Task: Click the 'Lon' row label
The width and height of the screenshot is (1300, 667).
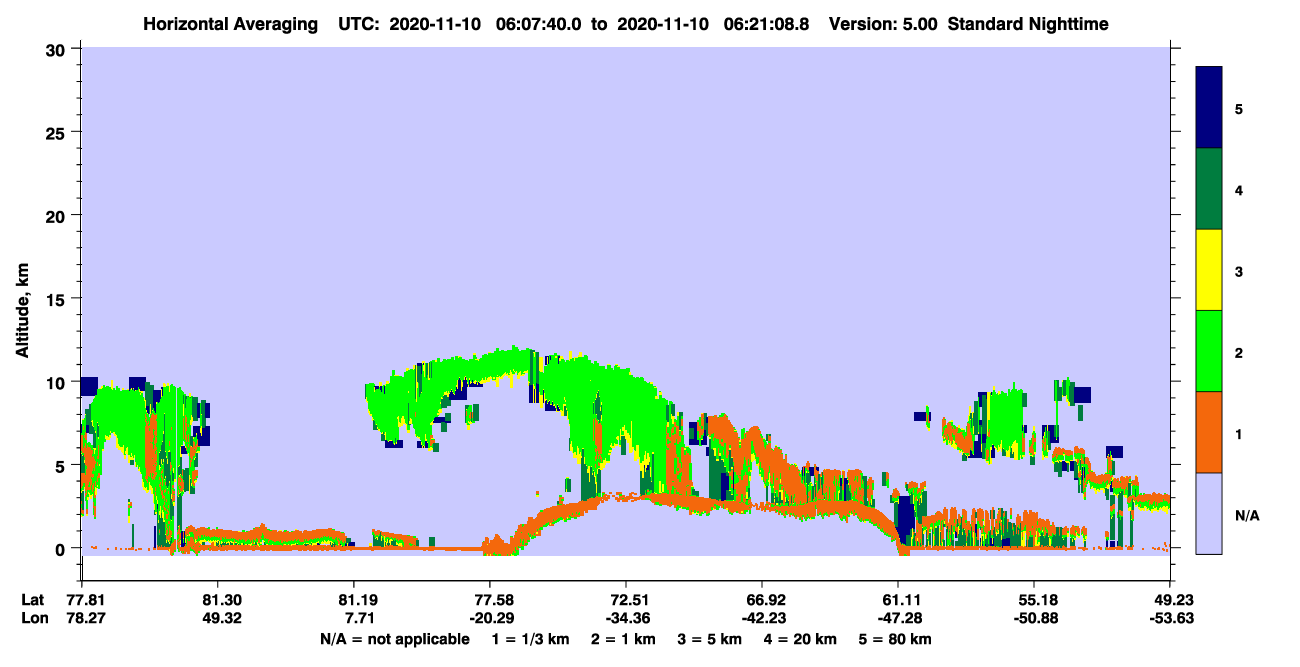Action: (x=33, y=618)
